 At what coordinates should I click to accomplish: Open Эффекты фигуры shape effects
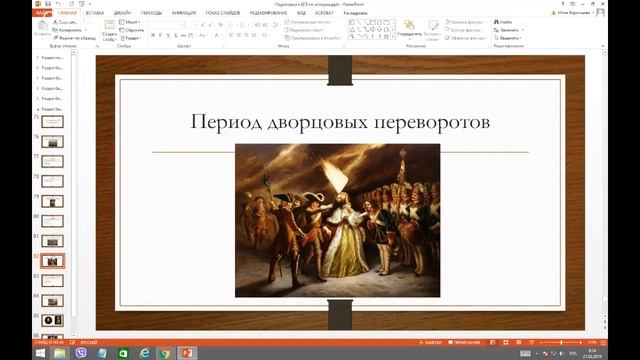[x=466, y=38]
